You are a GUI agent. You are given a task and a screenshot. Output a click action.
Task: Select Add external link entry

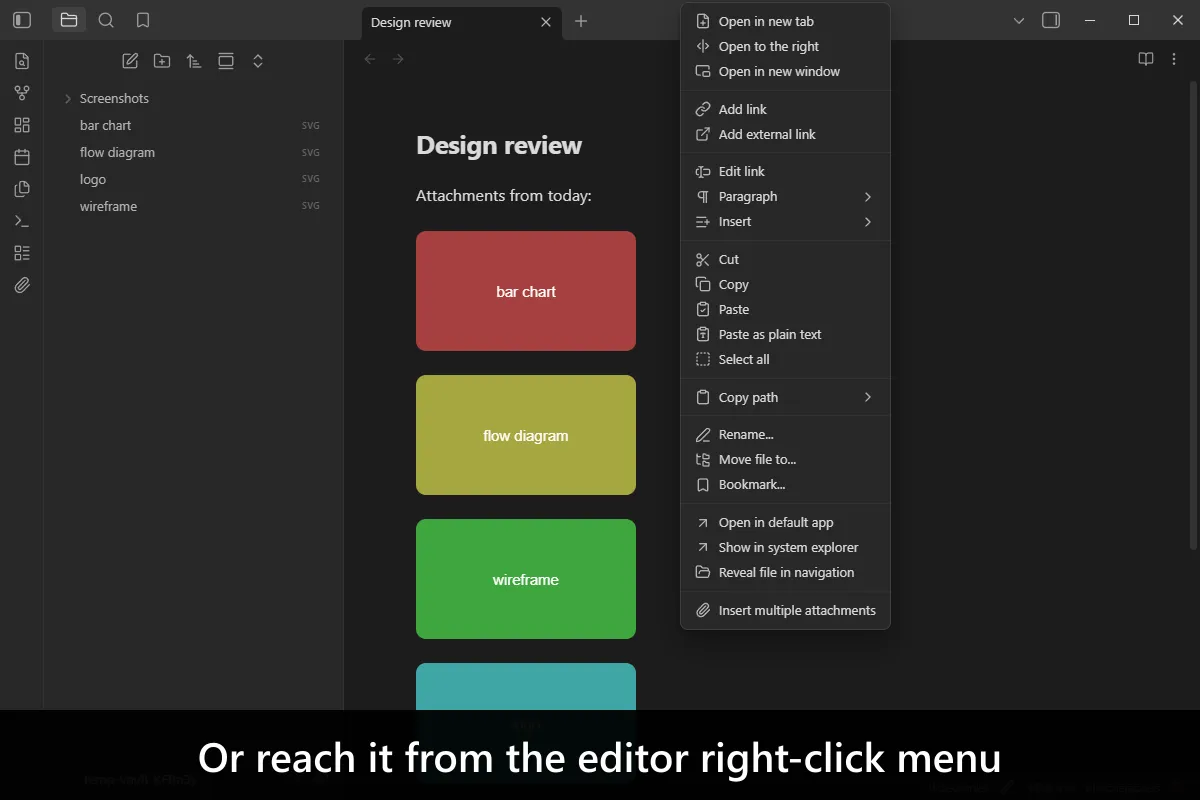[x=785, y=134]
